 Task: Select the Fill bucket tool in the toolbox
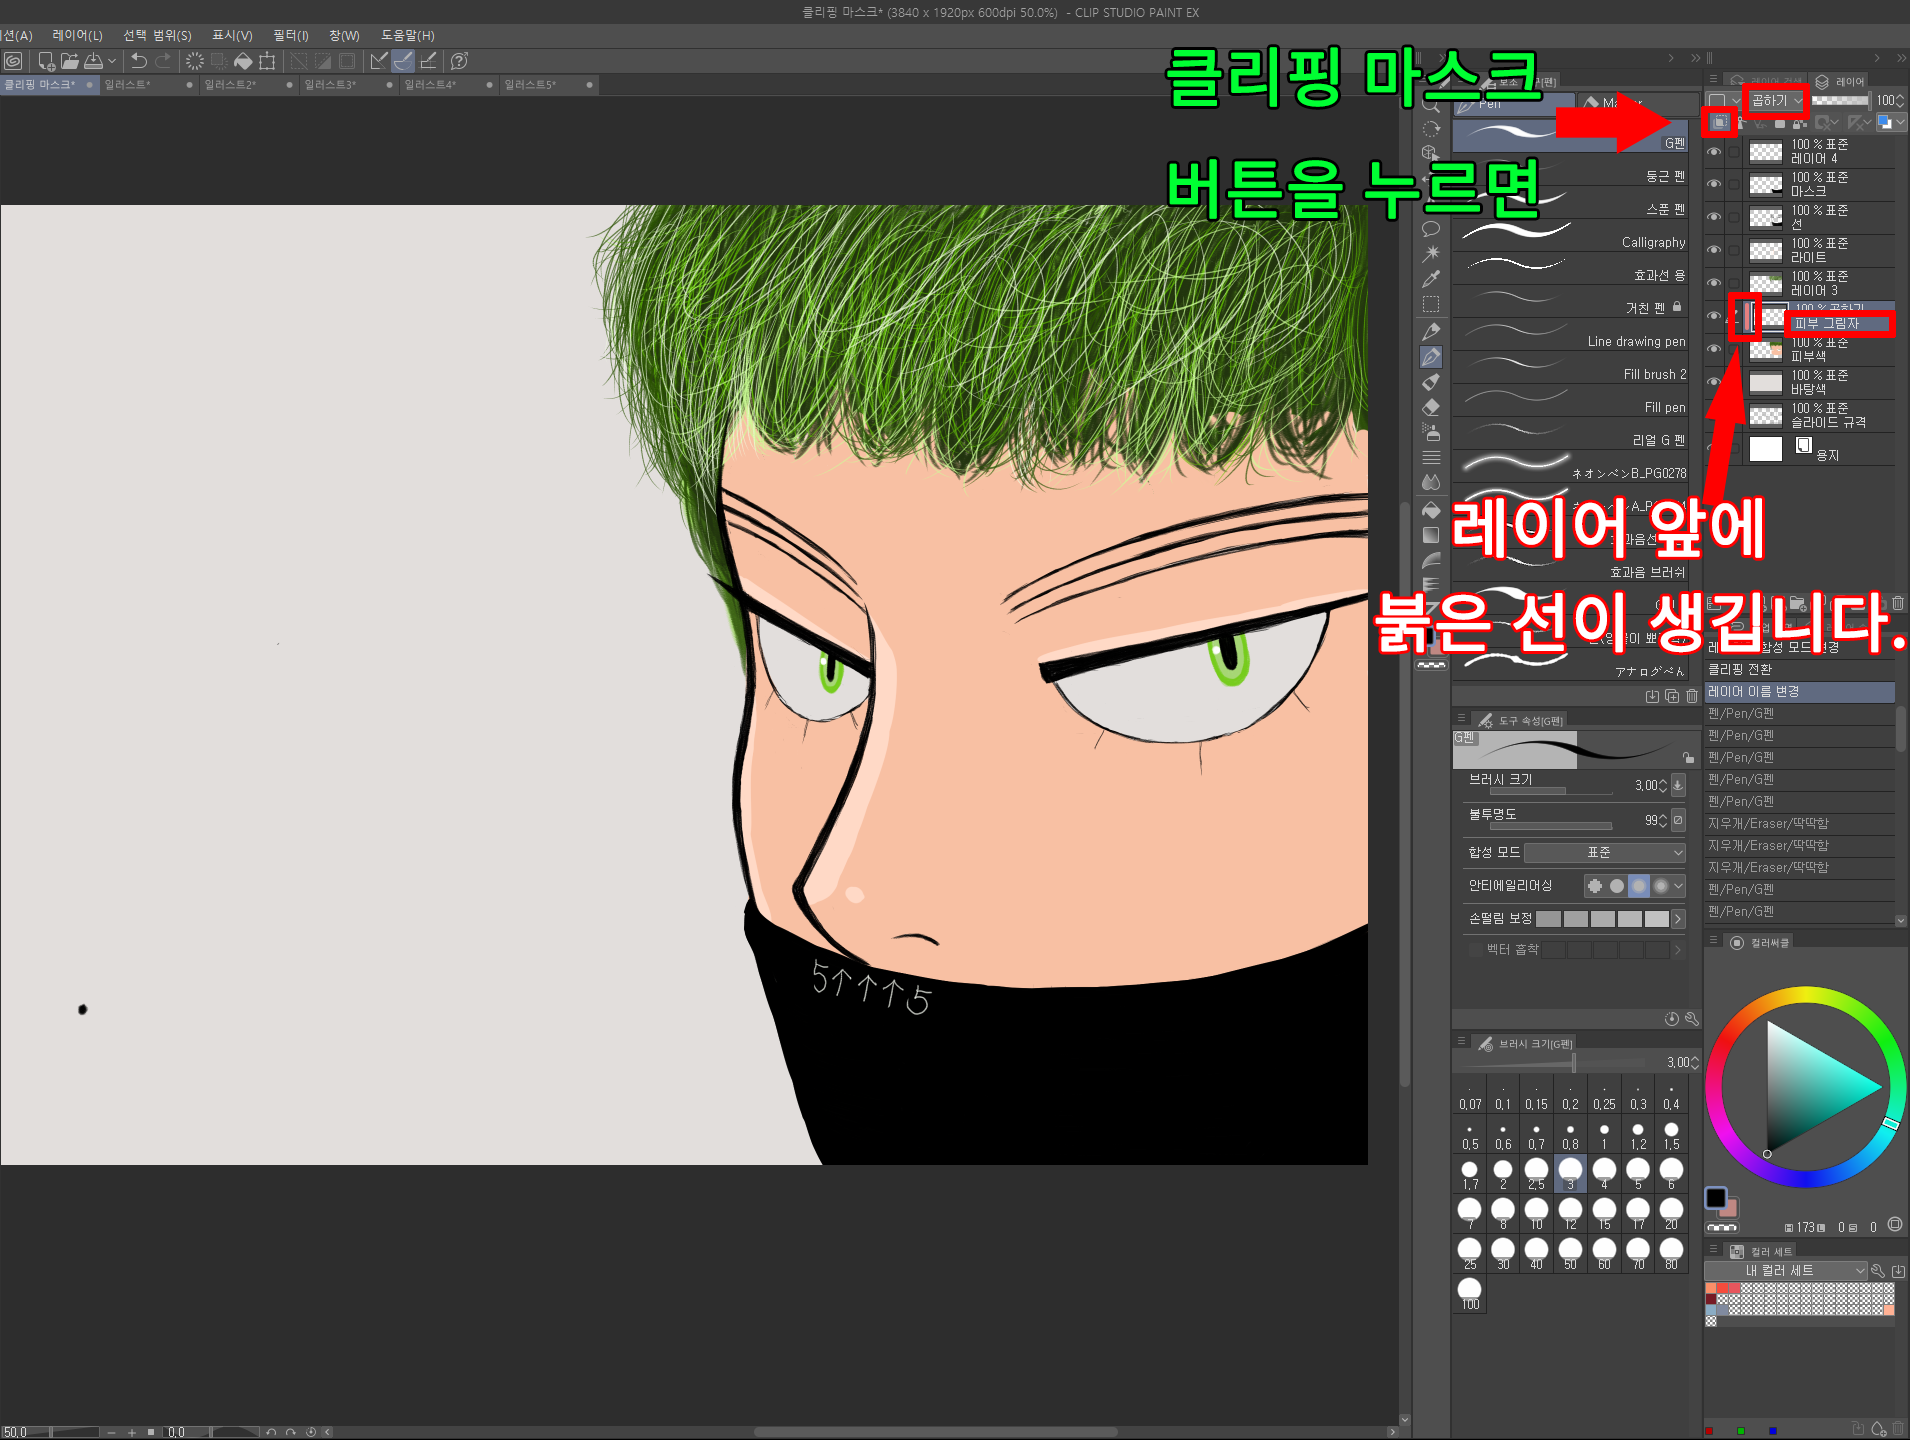[1431, 510]
